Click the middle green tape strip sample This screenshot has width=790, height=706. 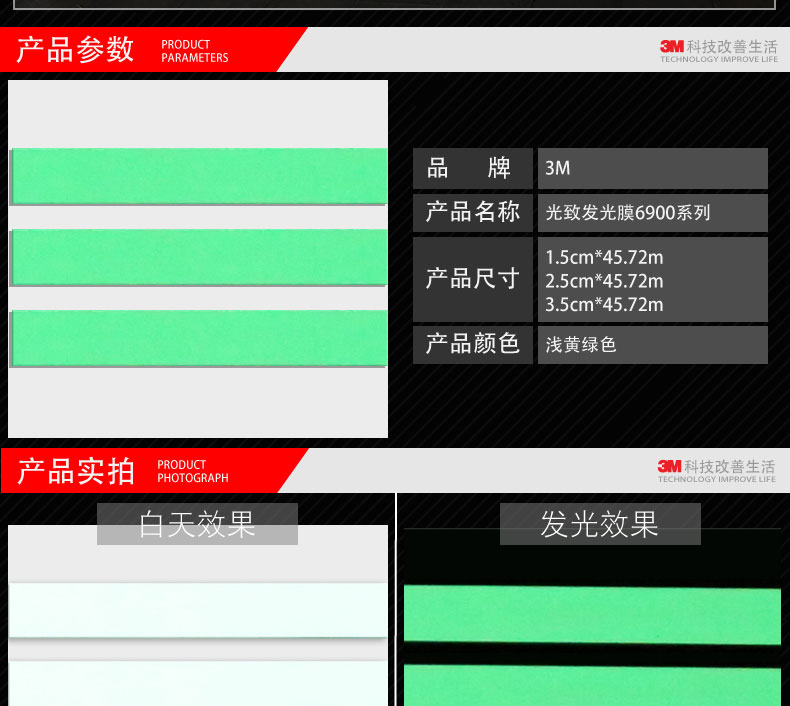[x=198, y=257]
